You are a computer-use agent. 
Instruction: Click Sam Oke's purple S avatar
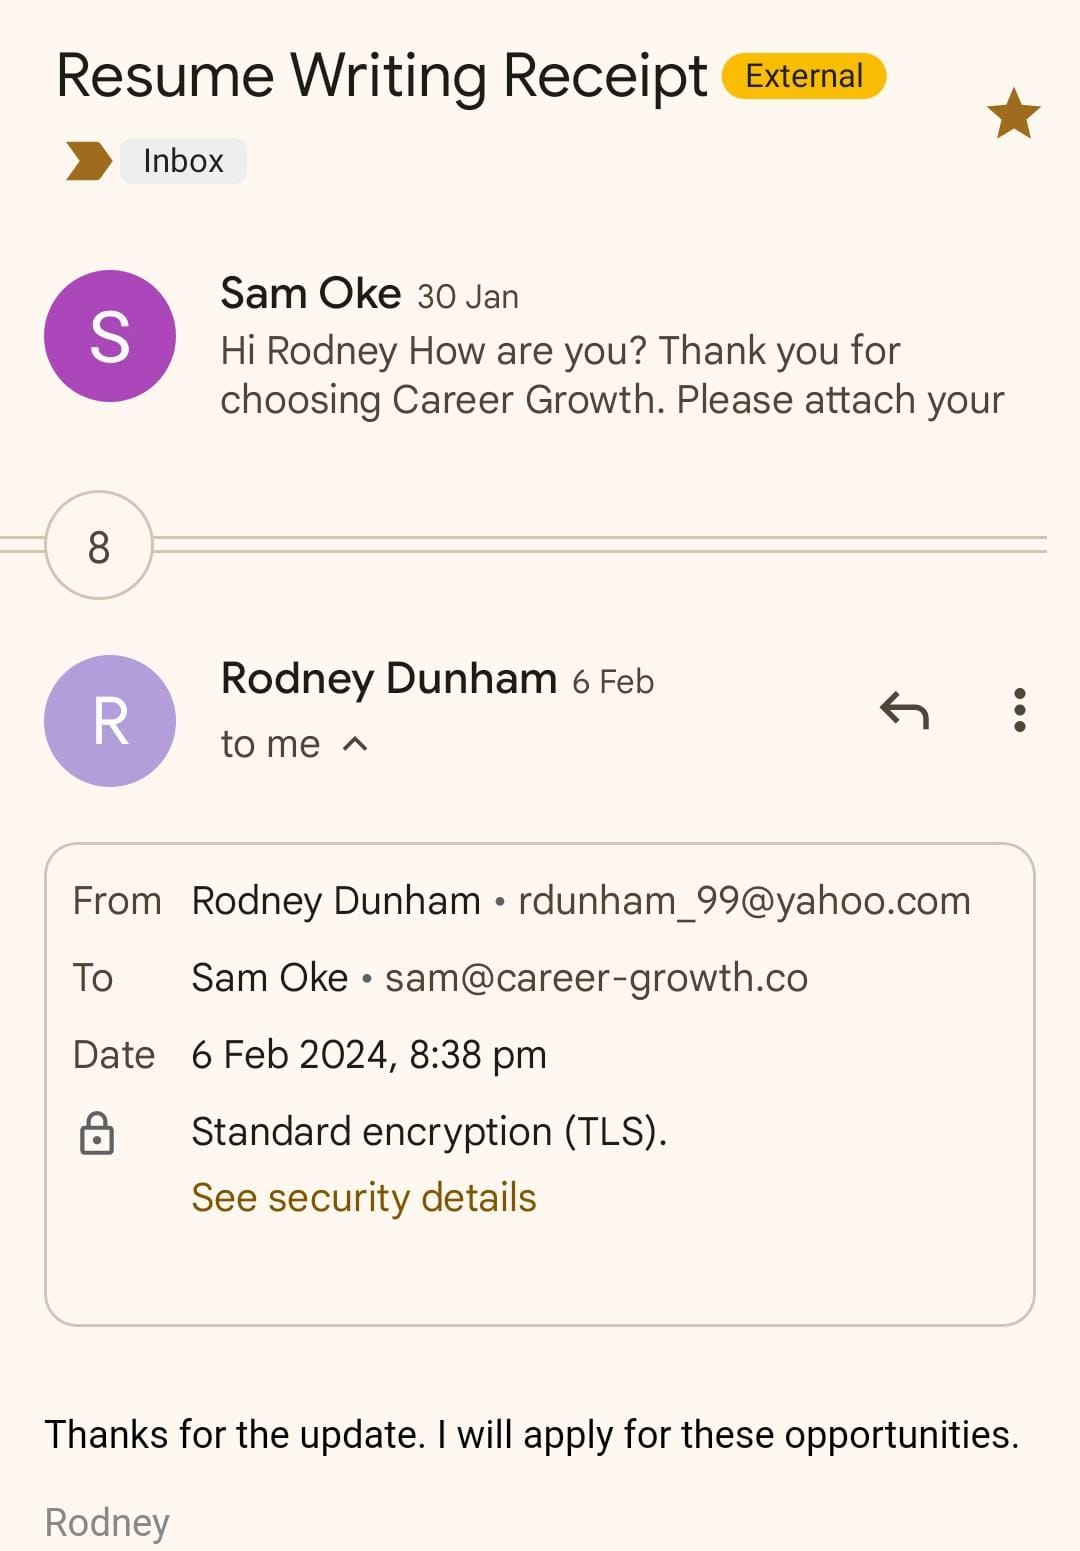[110, 336]
